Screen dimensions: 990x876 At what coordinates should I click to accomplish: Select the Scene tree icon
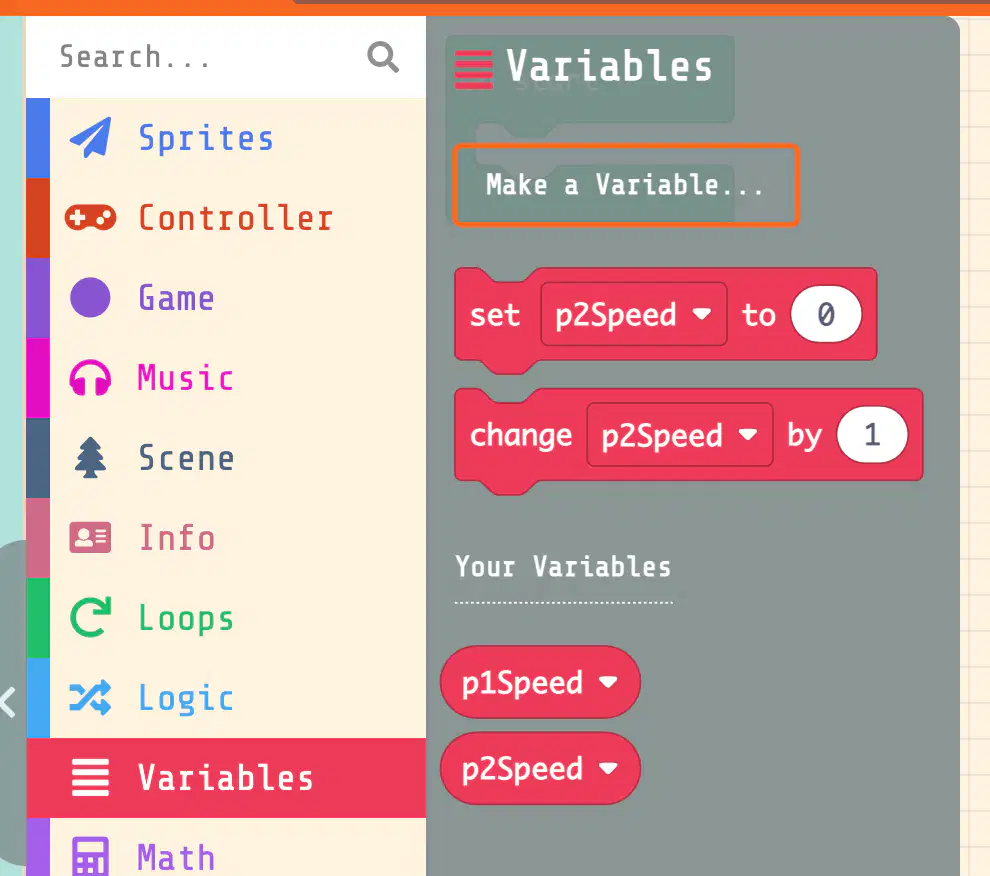tap(90, 457)
